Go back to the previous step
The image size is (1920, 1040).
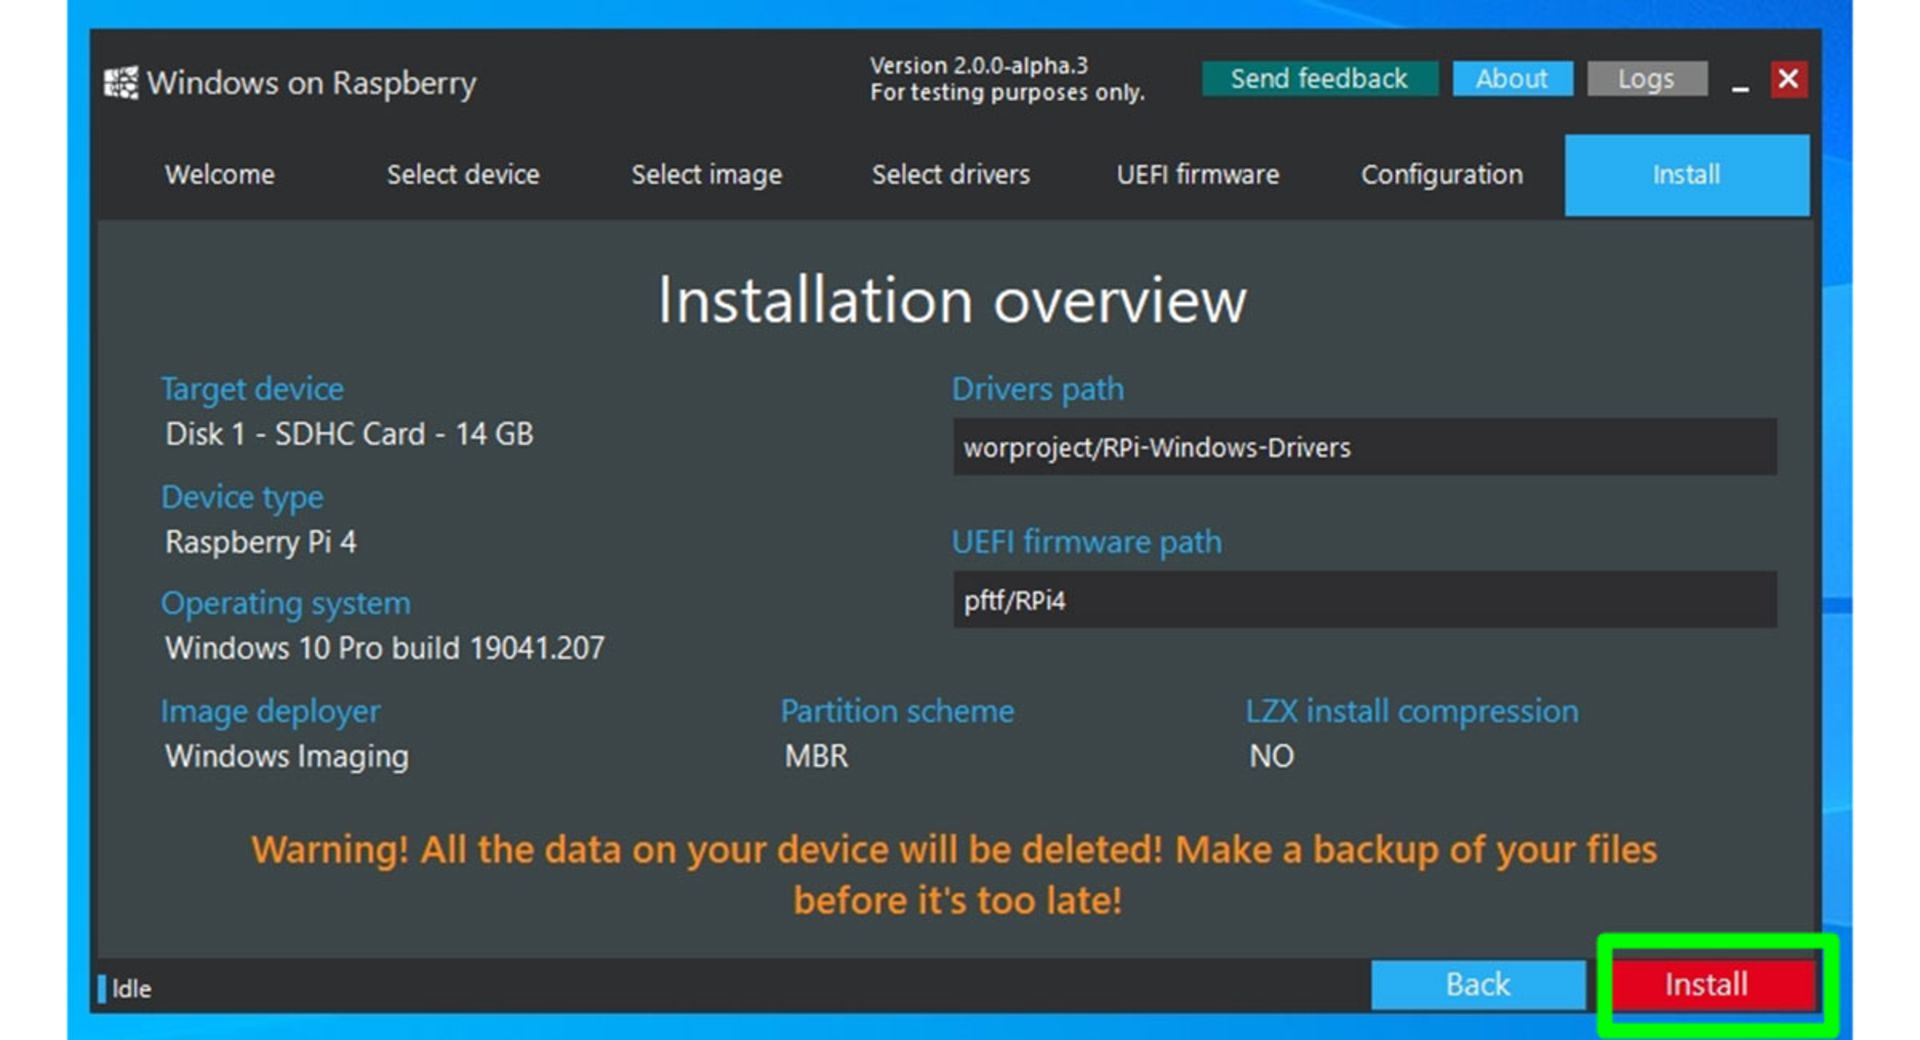click(1477, 985)
